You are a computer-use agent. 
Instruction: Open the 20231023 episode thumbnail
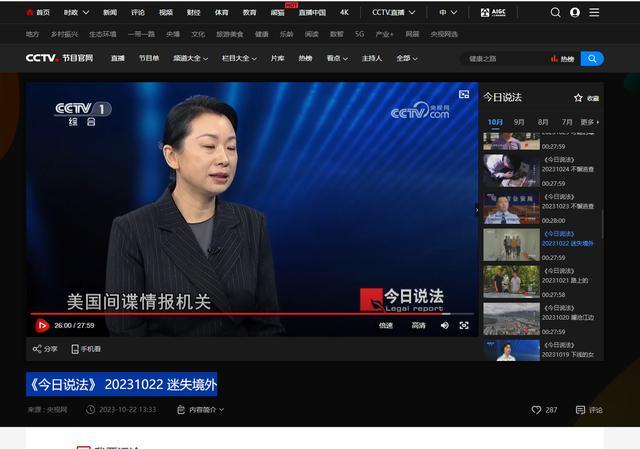click(511, 208)
